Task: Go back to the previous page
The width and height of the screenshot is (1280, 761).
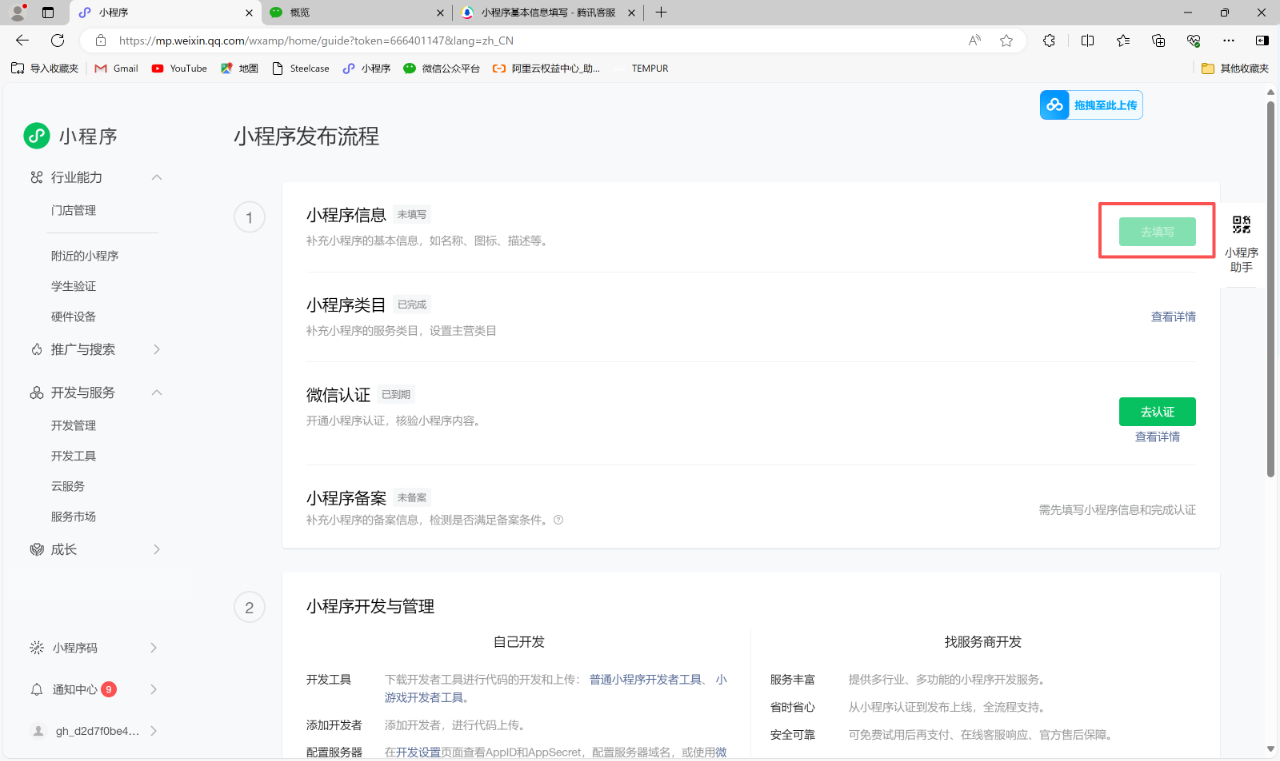Action: point(23,41)
